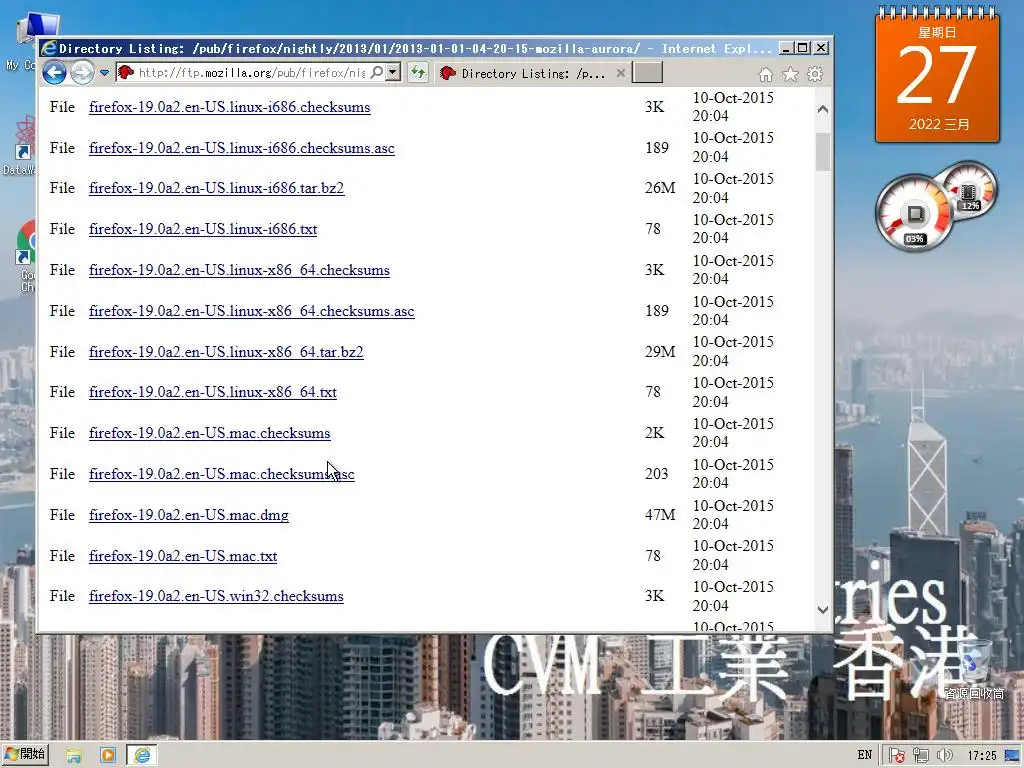Expand the address bar autocomplete dropdown

click(393, 72)
